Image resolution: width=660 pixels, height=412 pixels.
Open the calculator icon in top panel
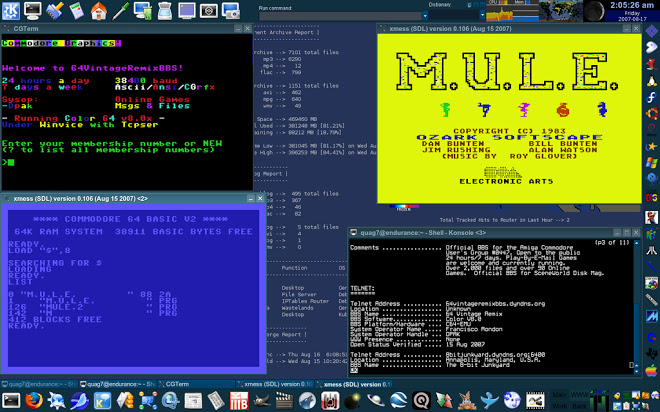coord(77,11)
